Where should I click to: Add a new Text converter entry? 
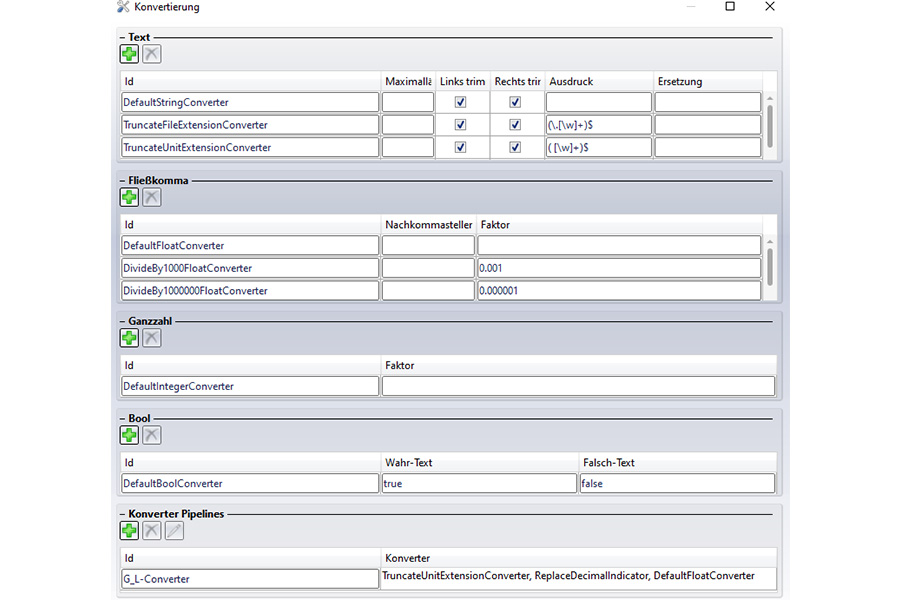[129, 54]
